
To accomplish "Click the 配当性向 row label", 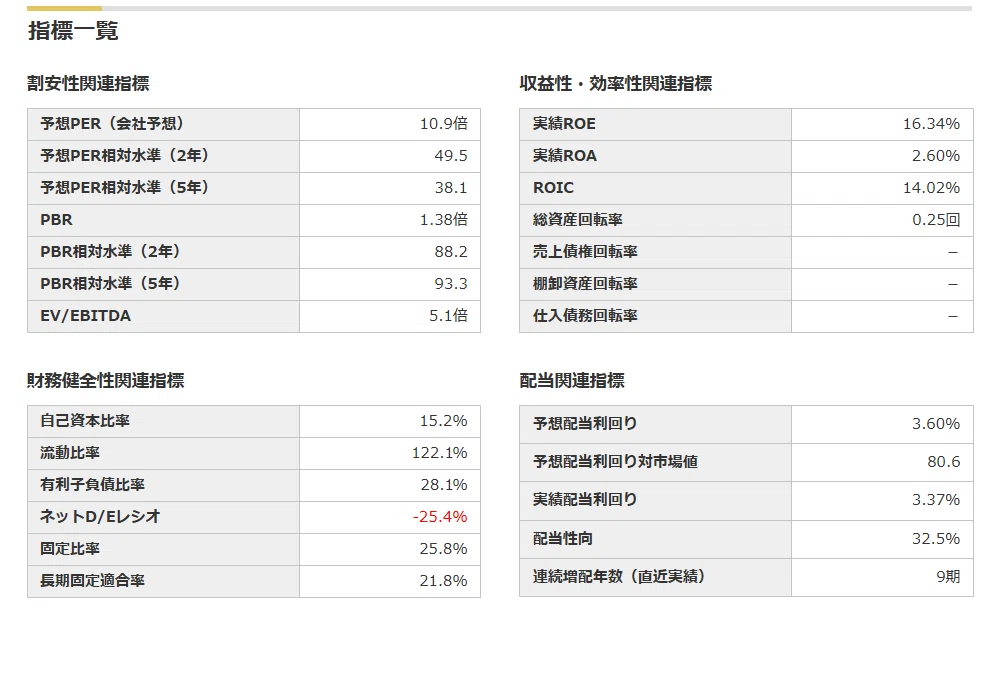I will click(563, 539).
